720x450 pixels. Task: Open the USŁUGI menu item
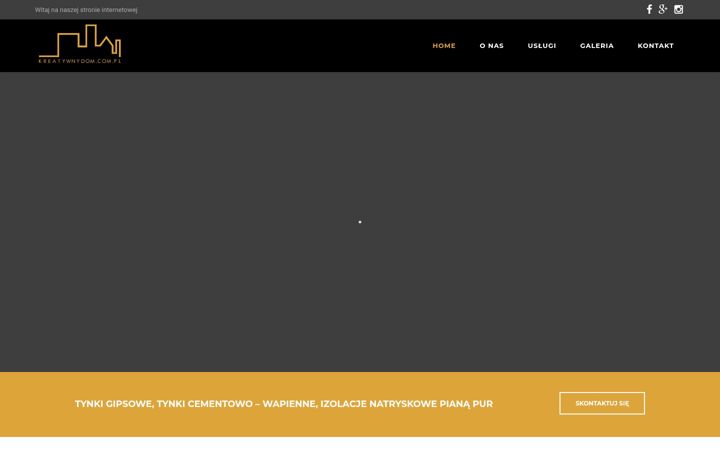point(542,45)
